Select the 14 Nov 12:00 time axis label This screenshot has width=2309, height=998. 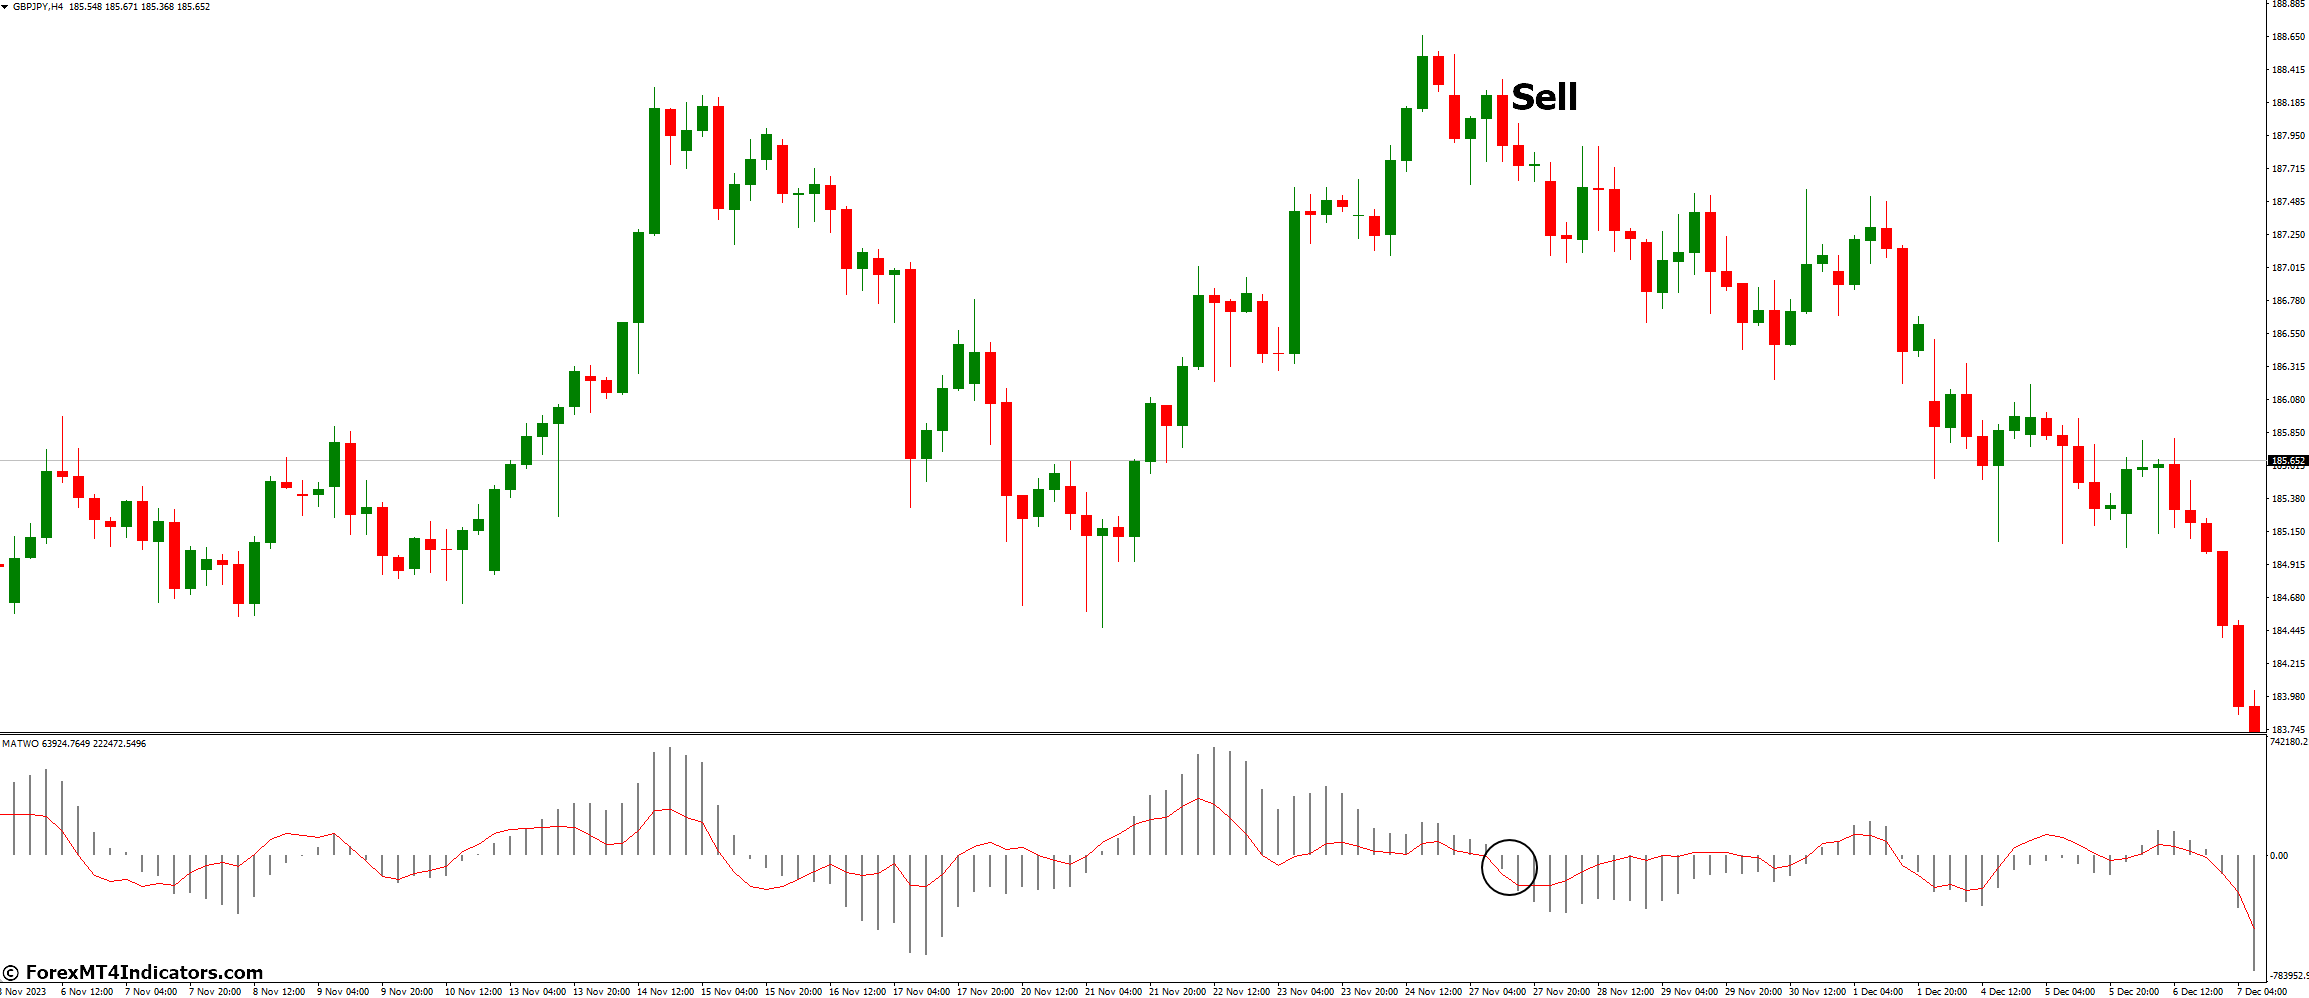pos(666,992)
